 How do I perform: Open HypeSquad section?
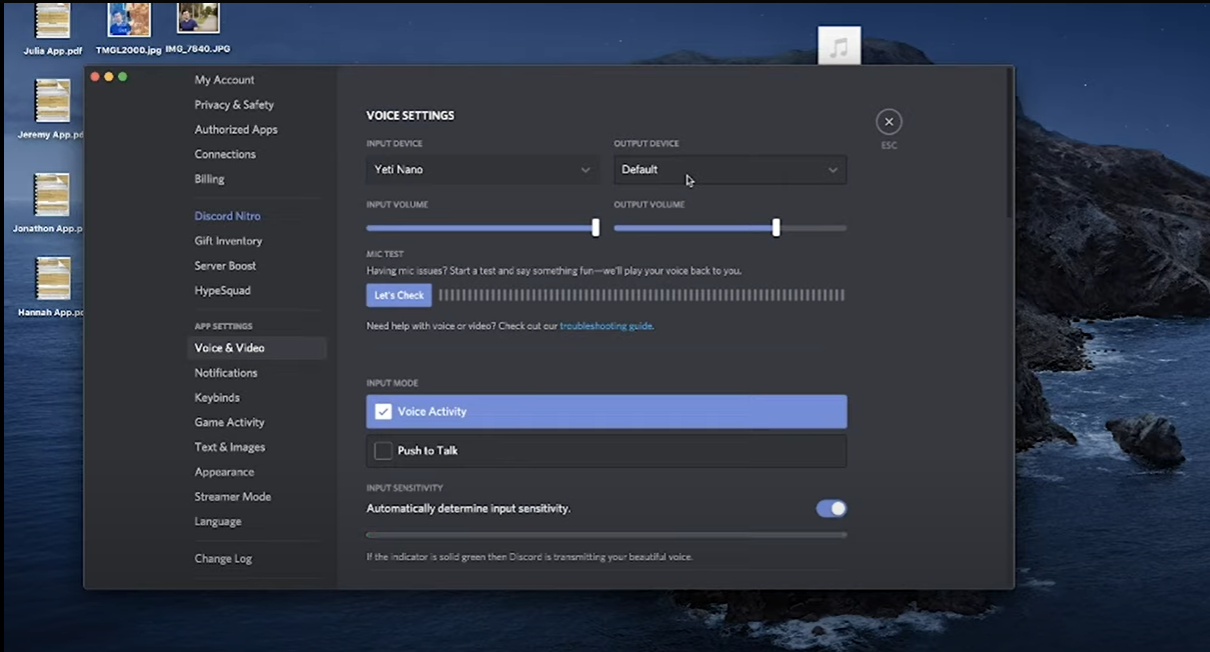[x=222, y=291]
